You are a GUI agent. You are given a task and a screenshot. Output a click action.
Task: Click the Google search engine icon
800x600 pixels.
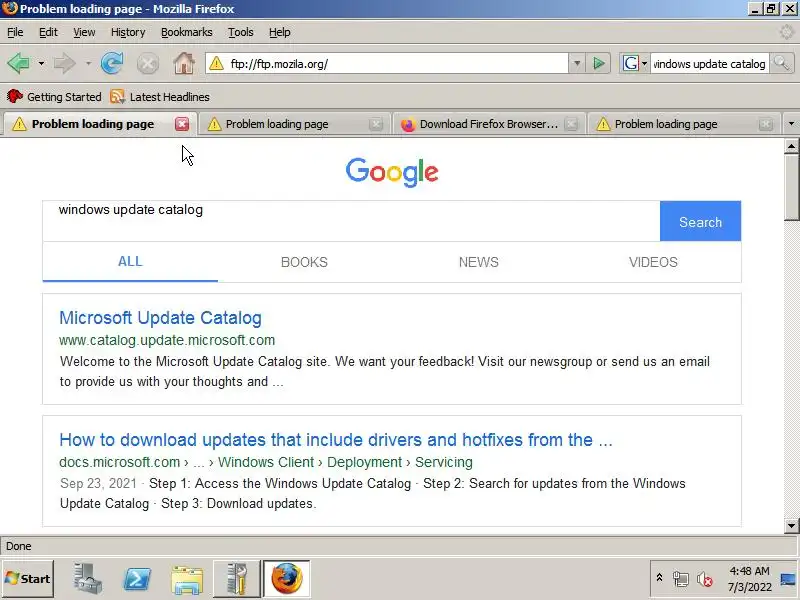(631, 64)
